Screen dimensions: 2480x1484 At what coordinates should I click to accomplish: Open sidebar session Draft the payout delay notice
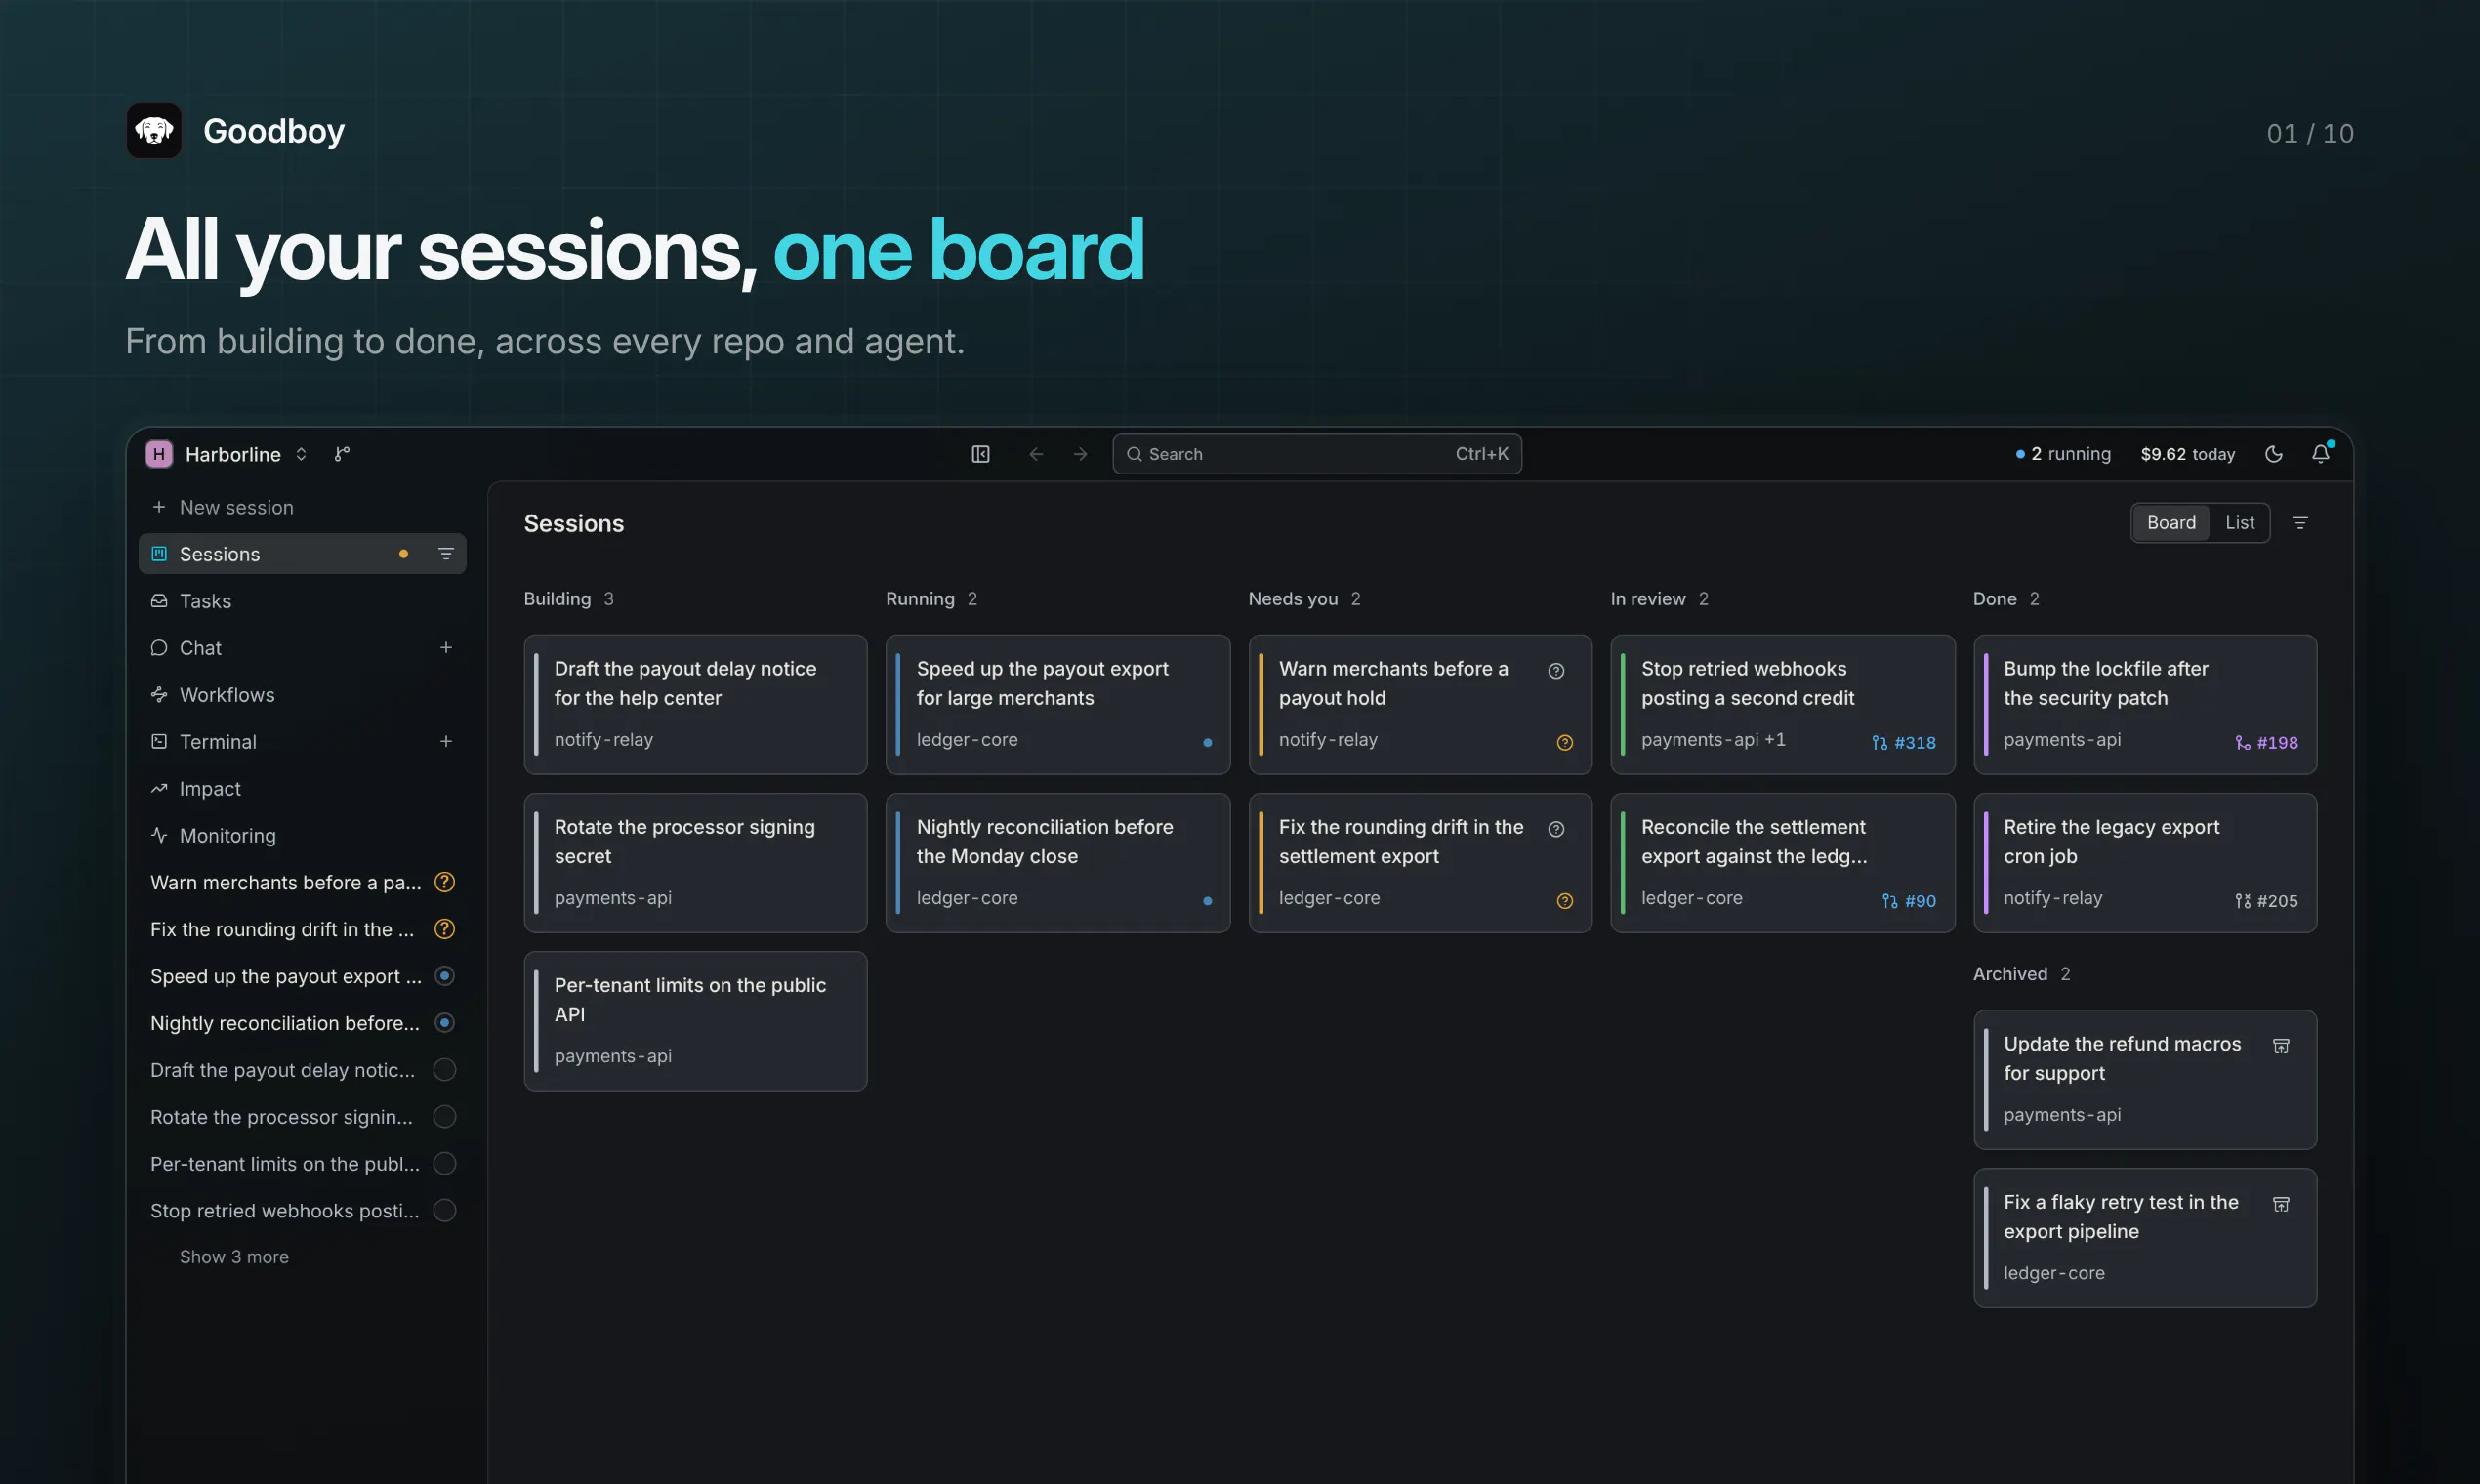(302, 1070)
